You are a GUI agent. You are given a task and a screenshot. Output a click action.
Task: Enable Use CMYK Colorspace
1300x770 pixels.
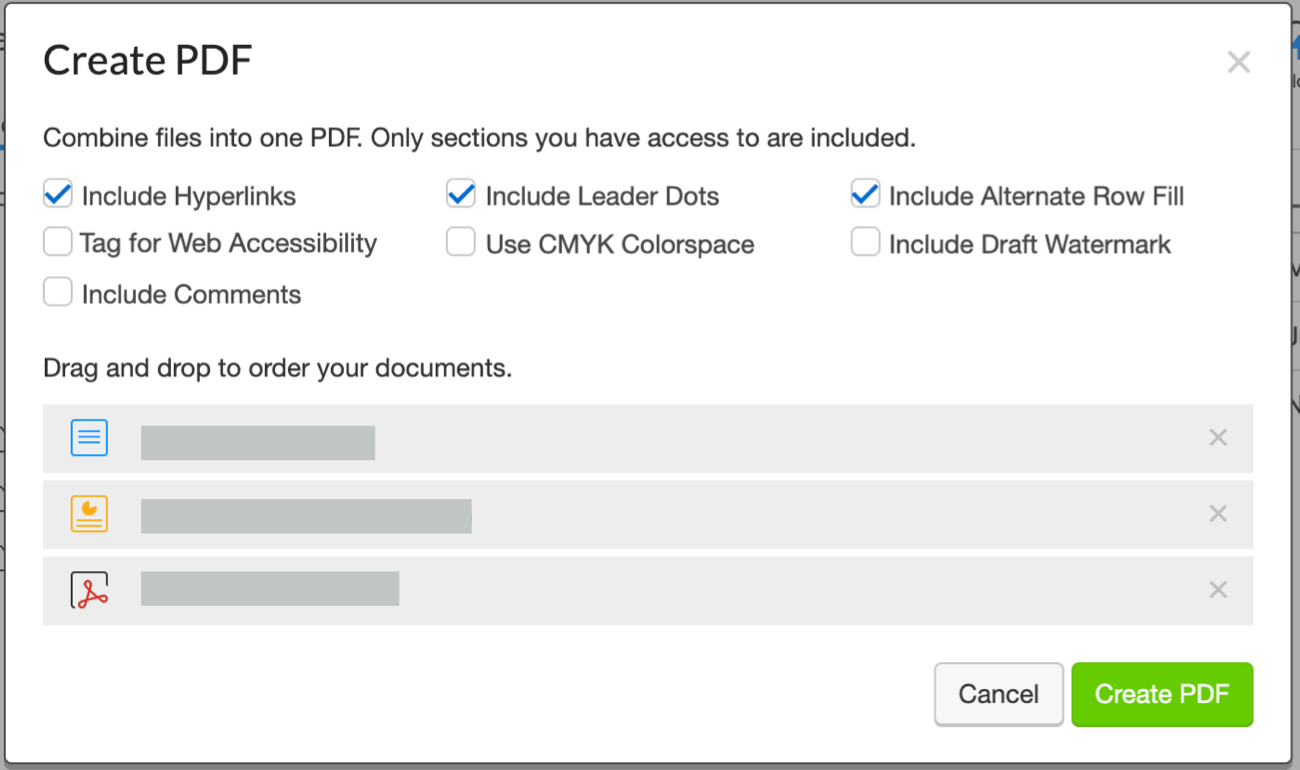click(461, 243)
